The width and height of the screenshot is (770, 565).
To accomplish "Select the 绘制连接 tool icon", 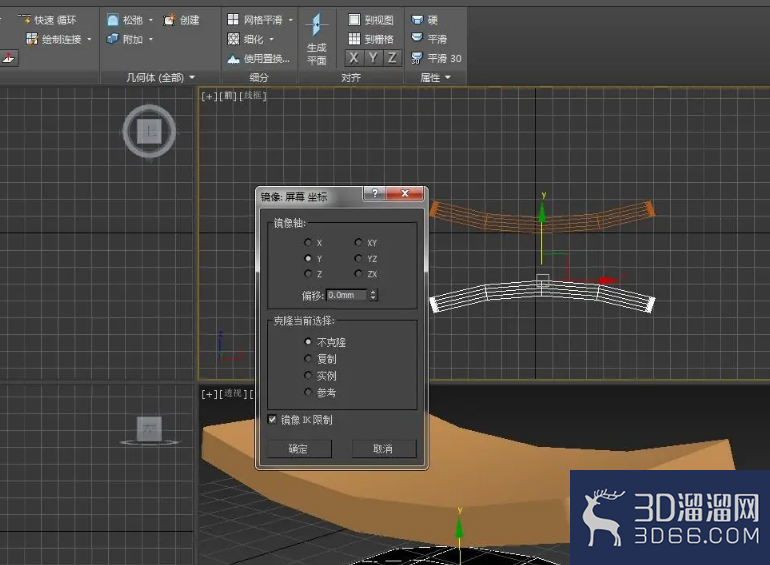I will click(32, 39).
